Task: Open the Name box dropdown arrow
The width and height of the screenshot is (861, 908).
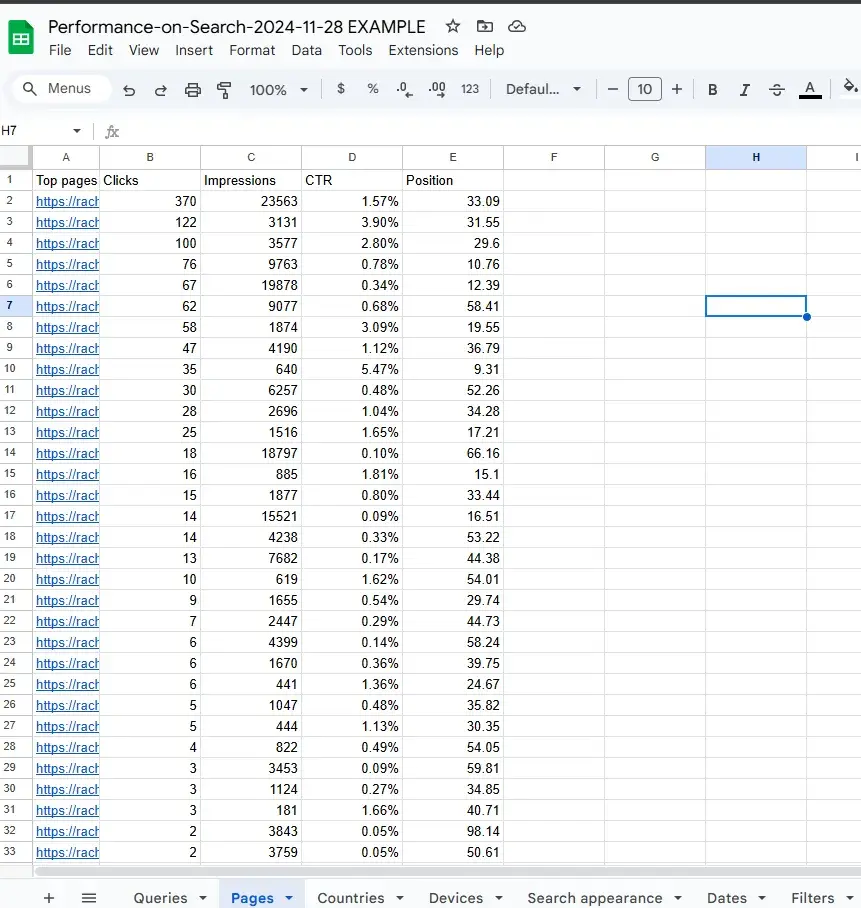Action: [76, 131]
